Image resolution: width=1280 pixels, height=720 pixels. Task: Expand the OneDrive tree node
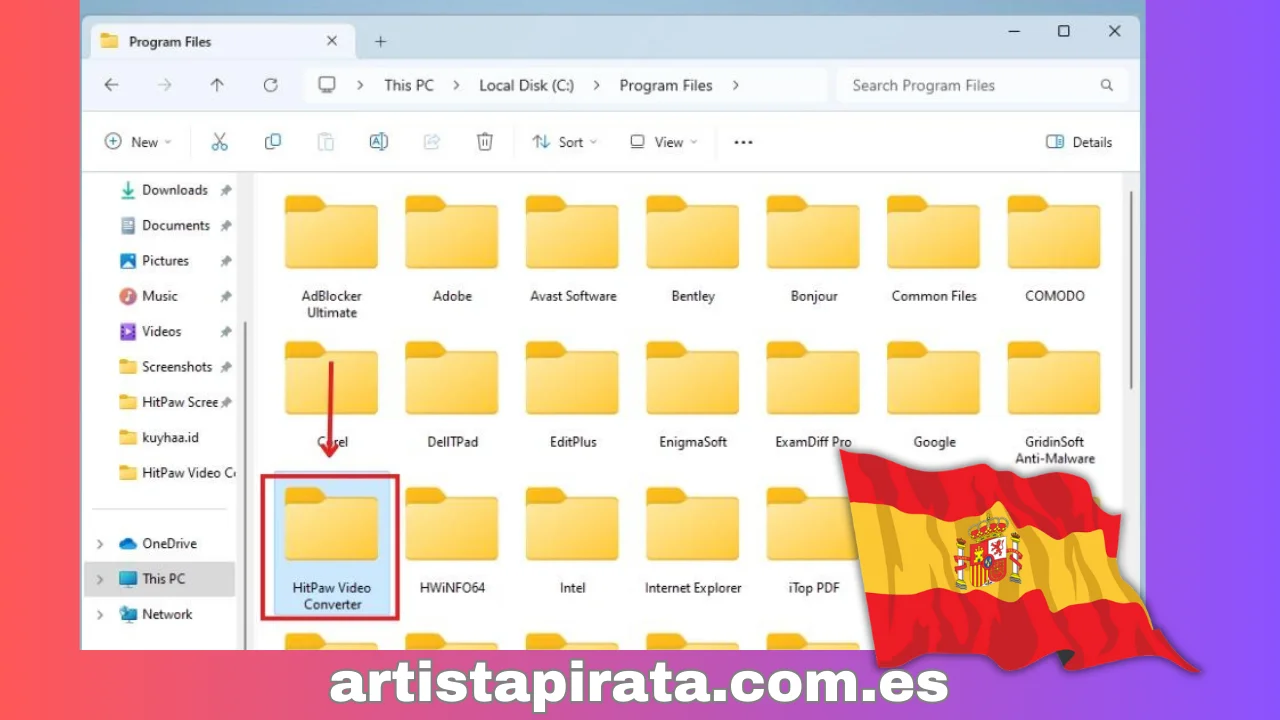coord(100,544)
